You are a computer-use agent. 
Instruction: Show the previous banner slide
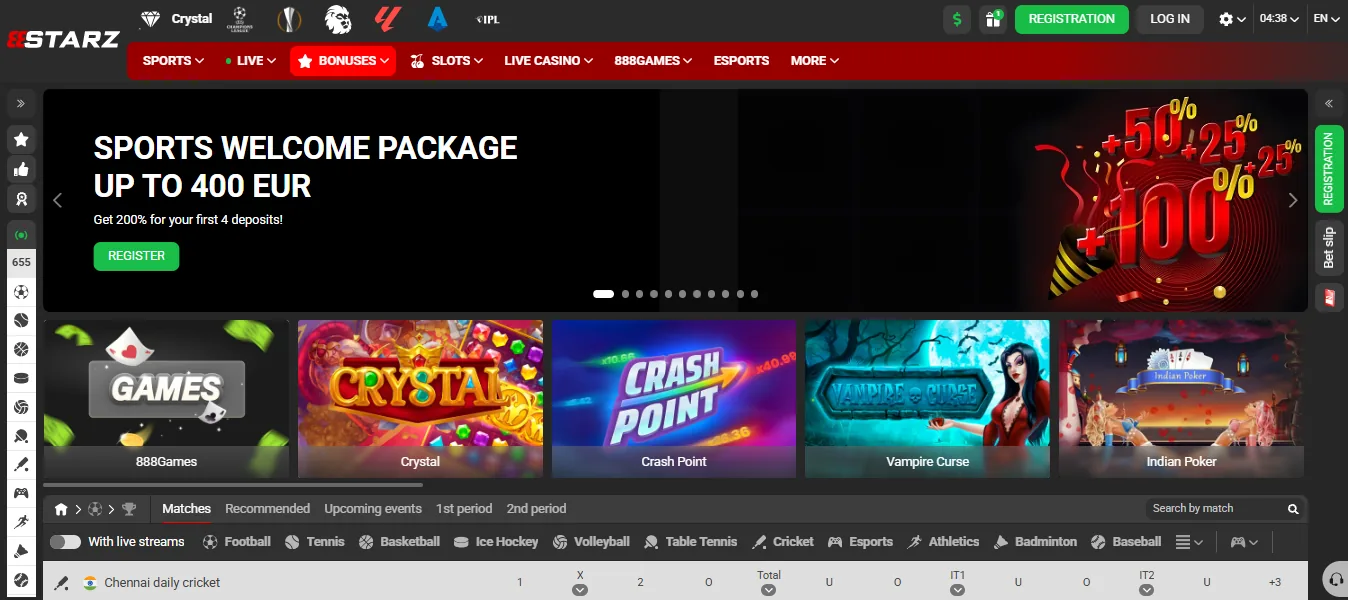[x=57, y=200]
